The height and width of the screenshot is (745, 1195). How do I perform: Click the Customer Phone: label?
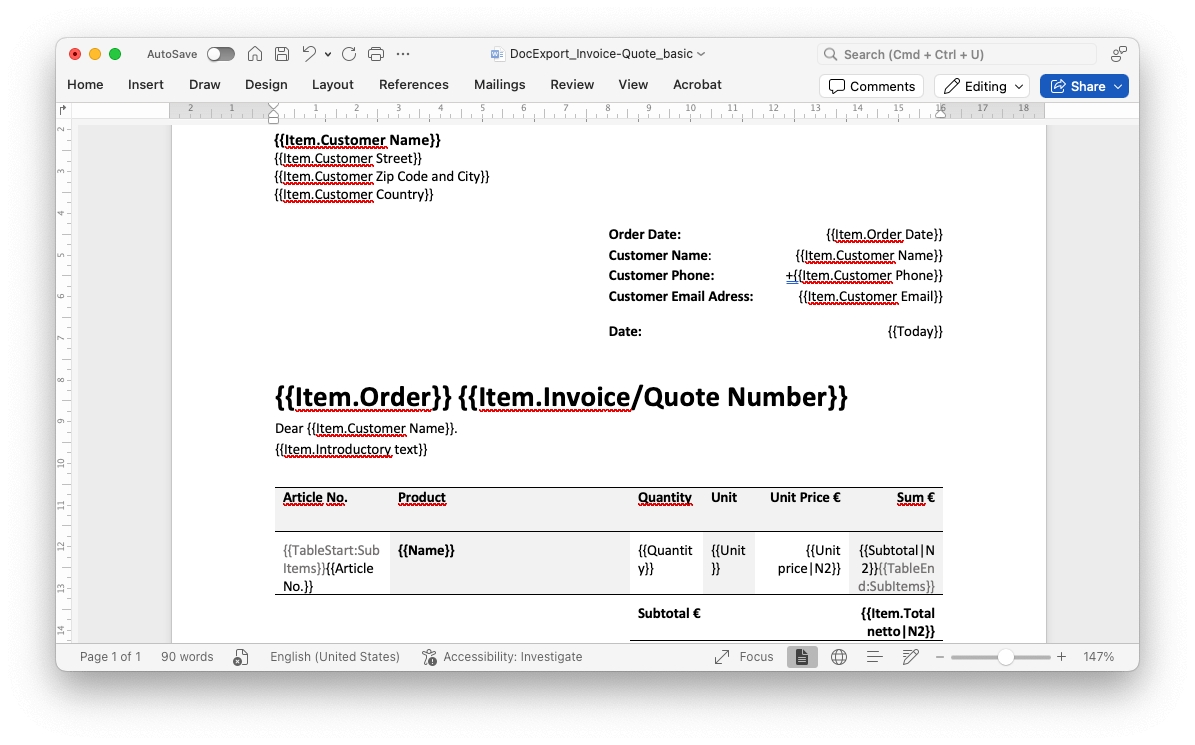click(x=661, y=276)
